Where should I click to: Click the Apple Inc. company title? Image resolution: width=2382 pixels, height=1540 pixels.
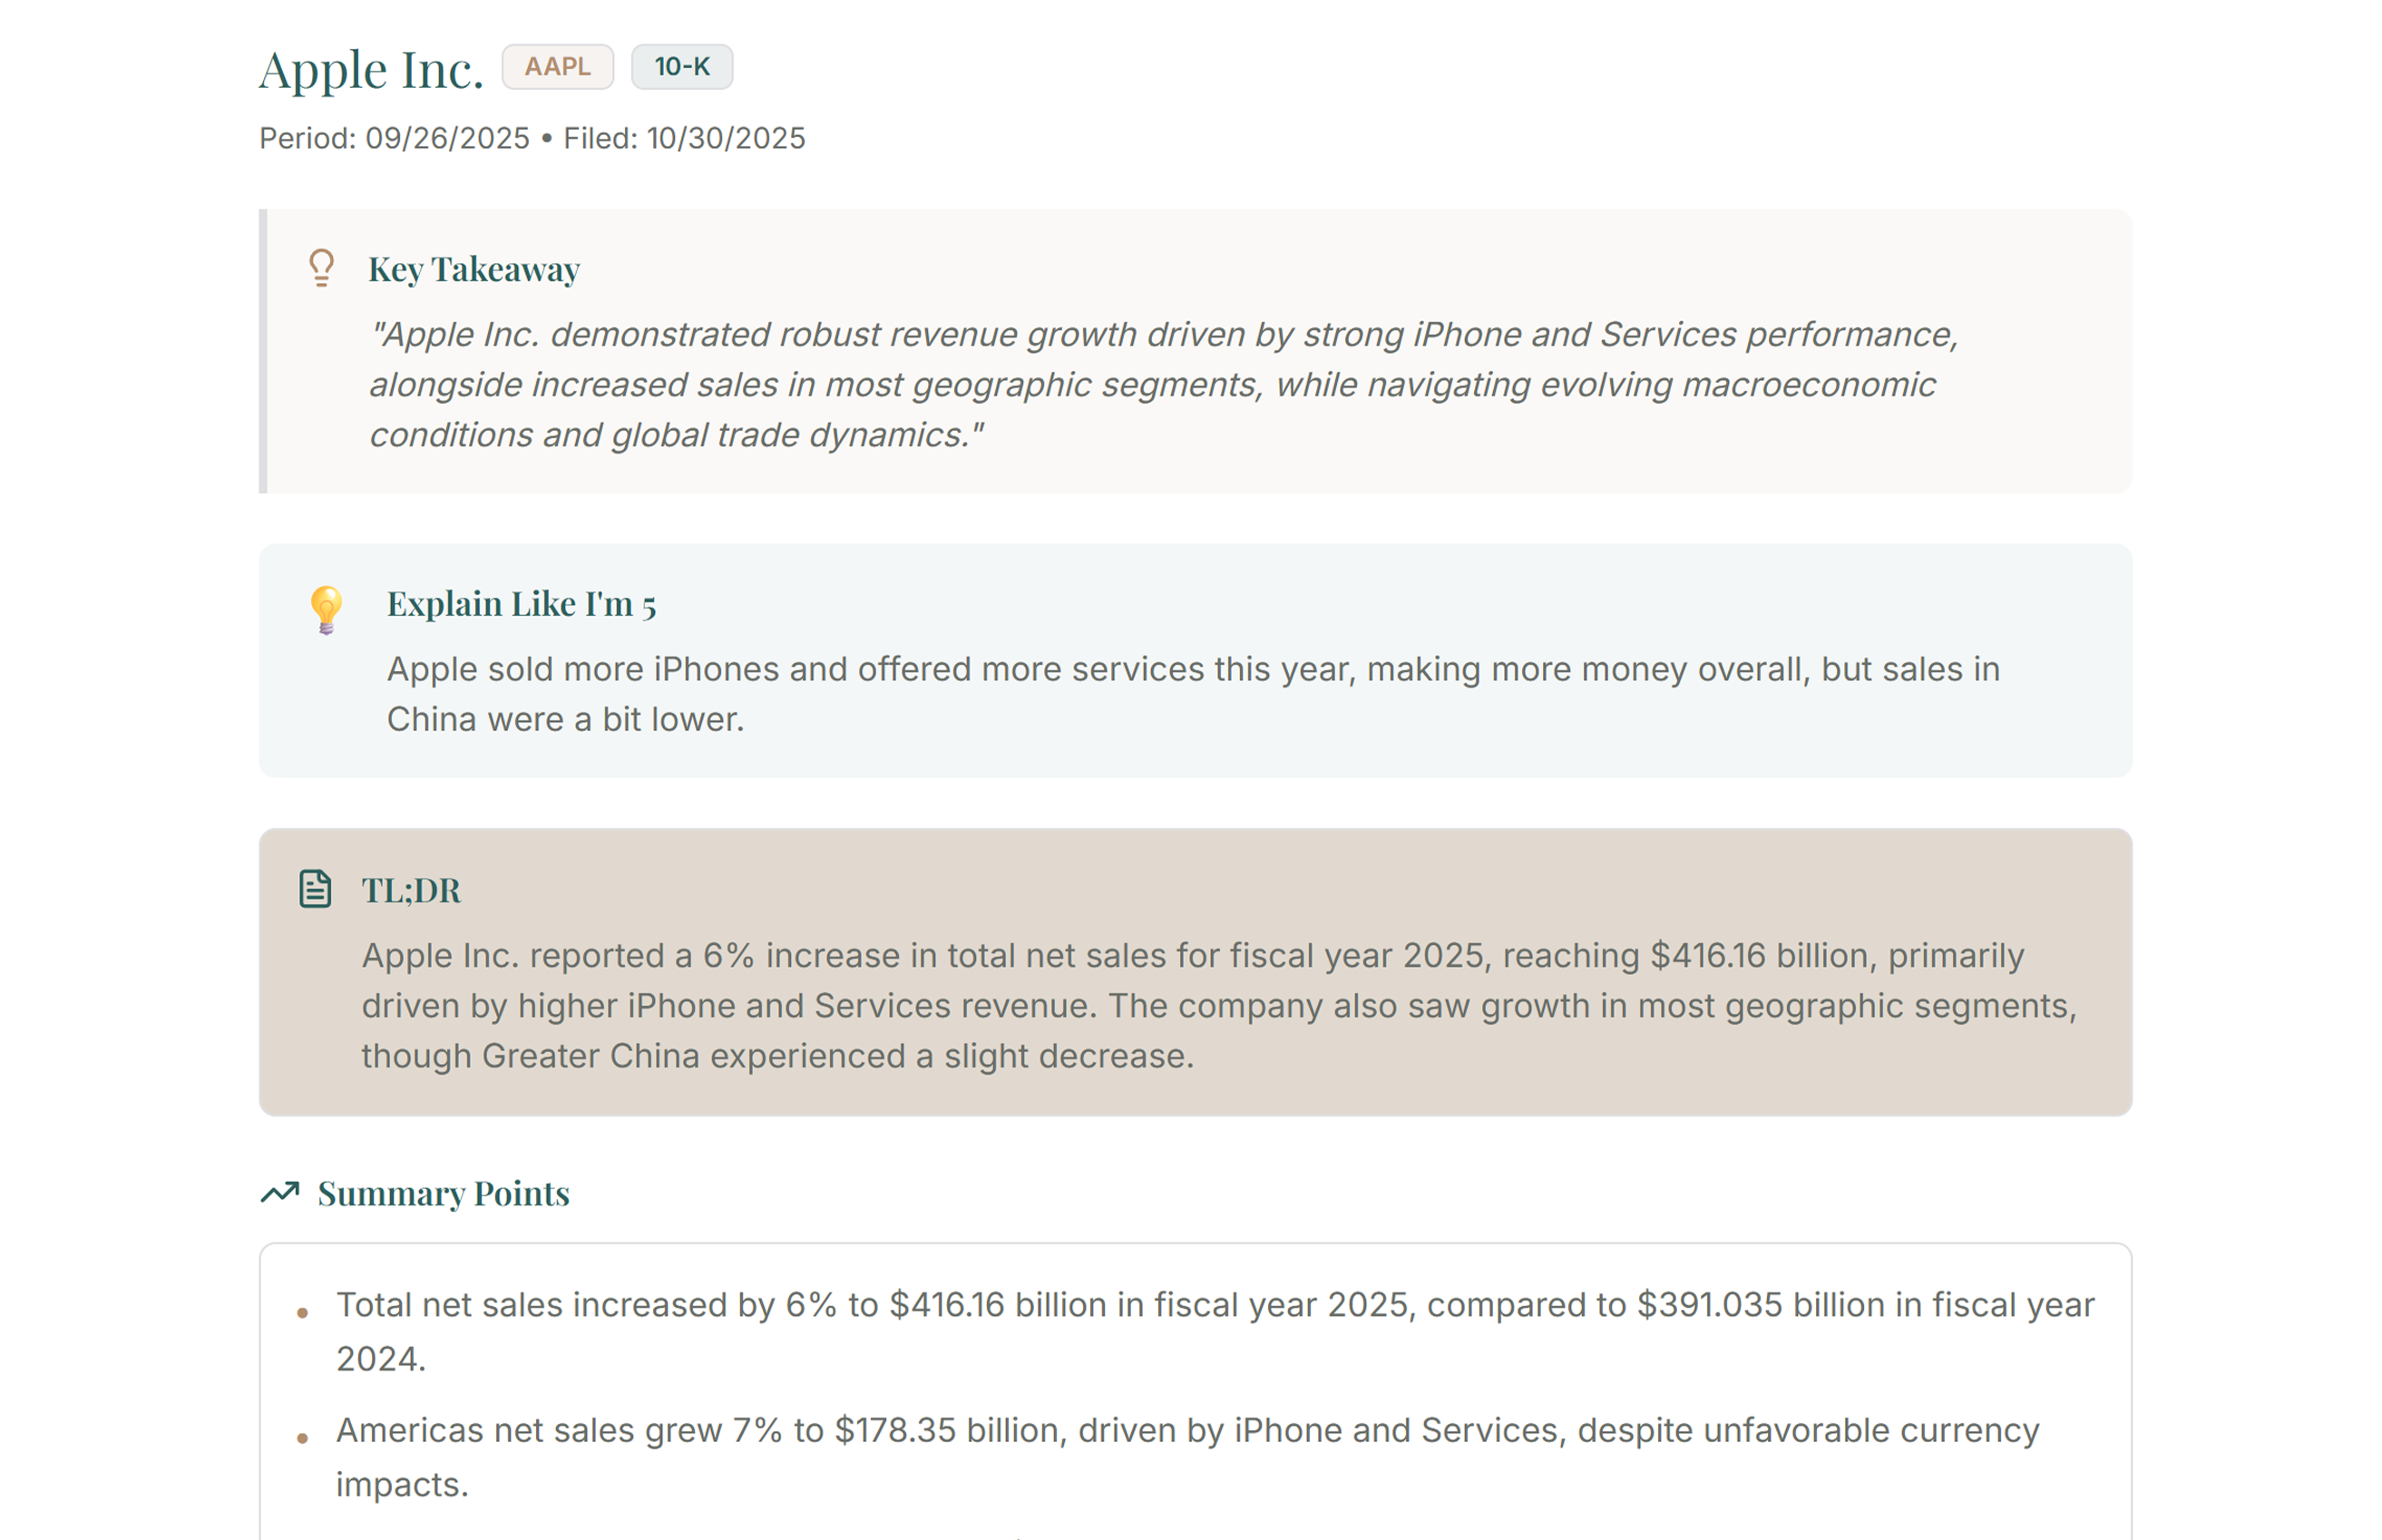tap(371, 70)
